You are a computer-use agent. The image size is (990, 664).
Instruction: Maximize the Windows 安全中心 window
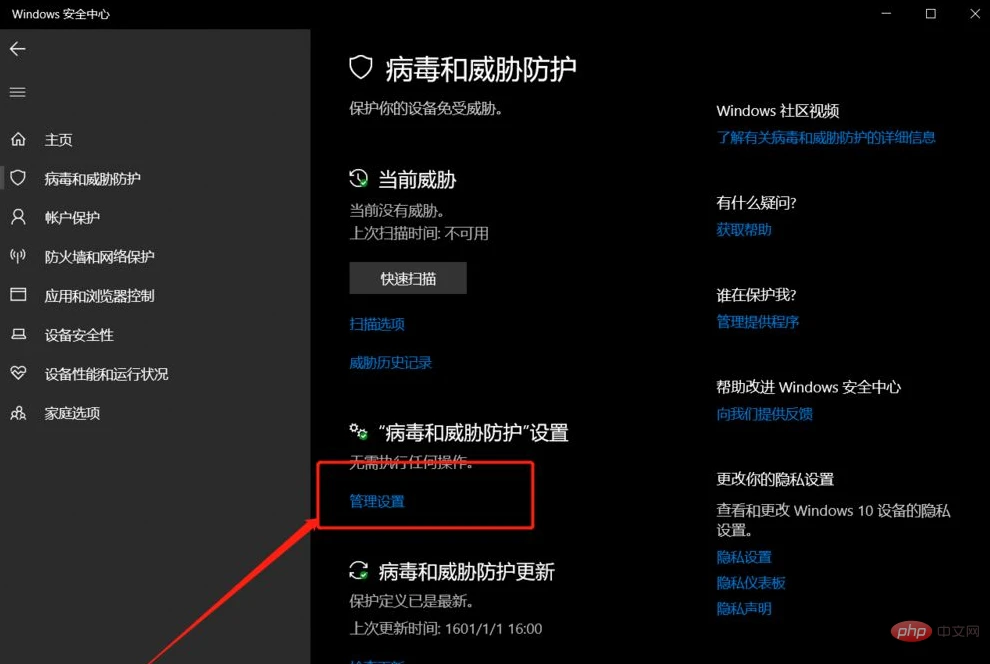[931, 14]
